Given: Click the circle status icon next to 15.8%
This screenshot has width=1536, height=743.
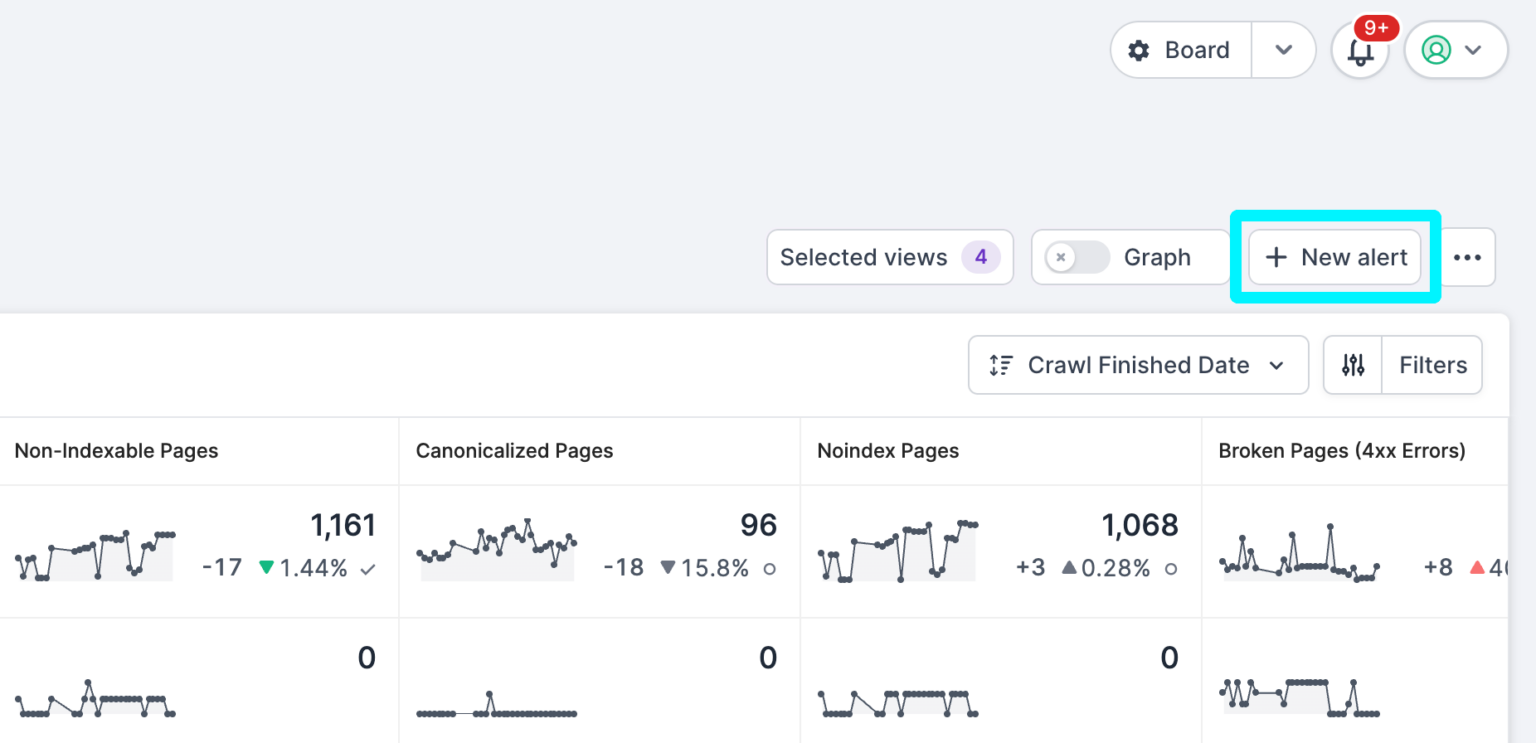Looking at the screenshot, I should pyautogui.click(x=769, y=569).
